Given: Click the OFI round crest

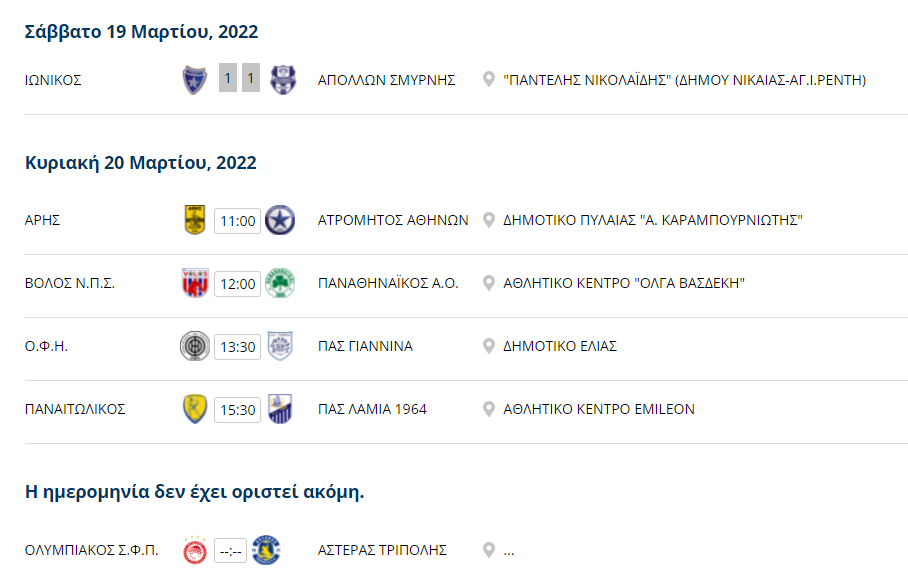Looking at the screenshot, I should [195, 346].
